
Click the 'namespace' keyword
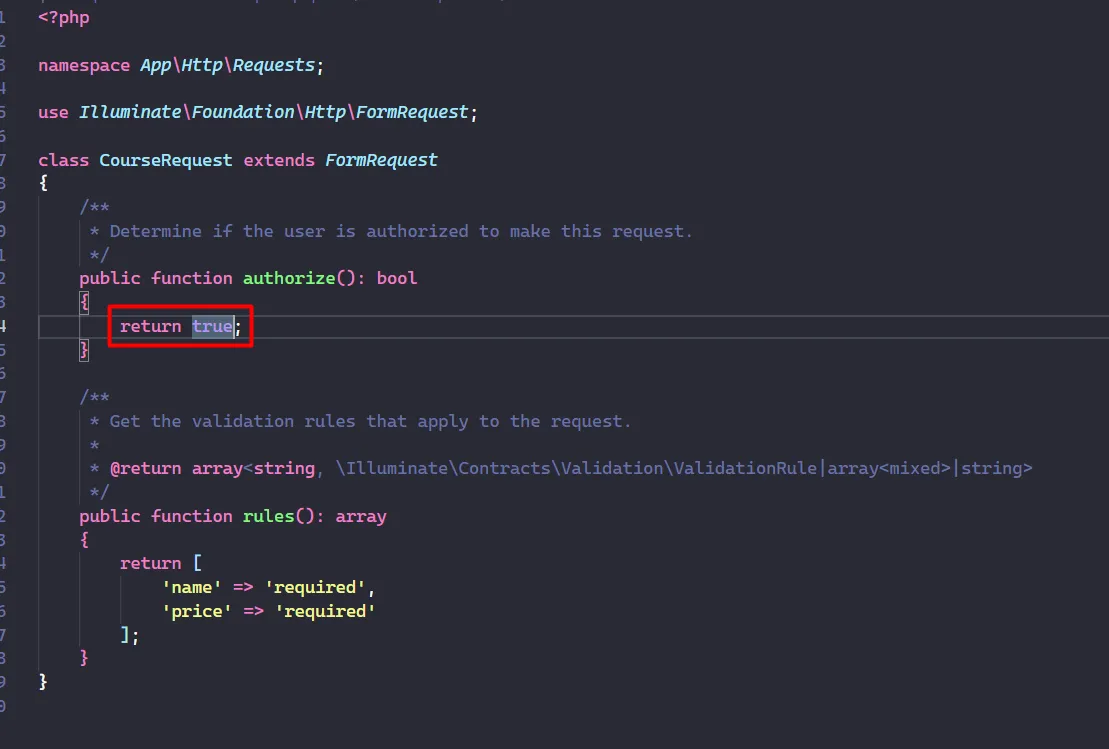(84, 65)
